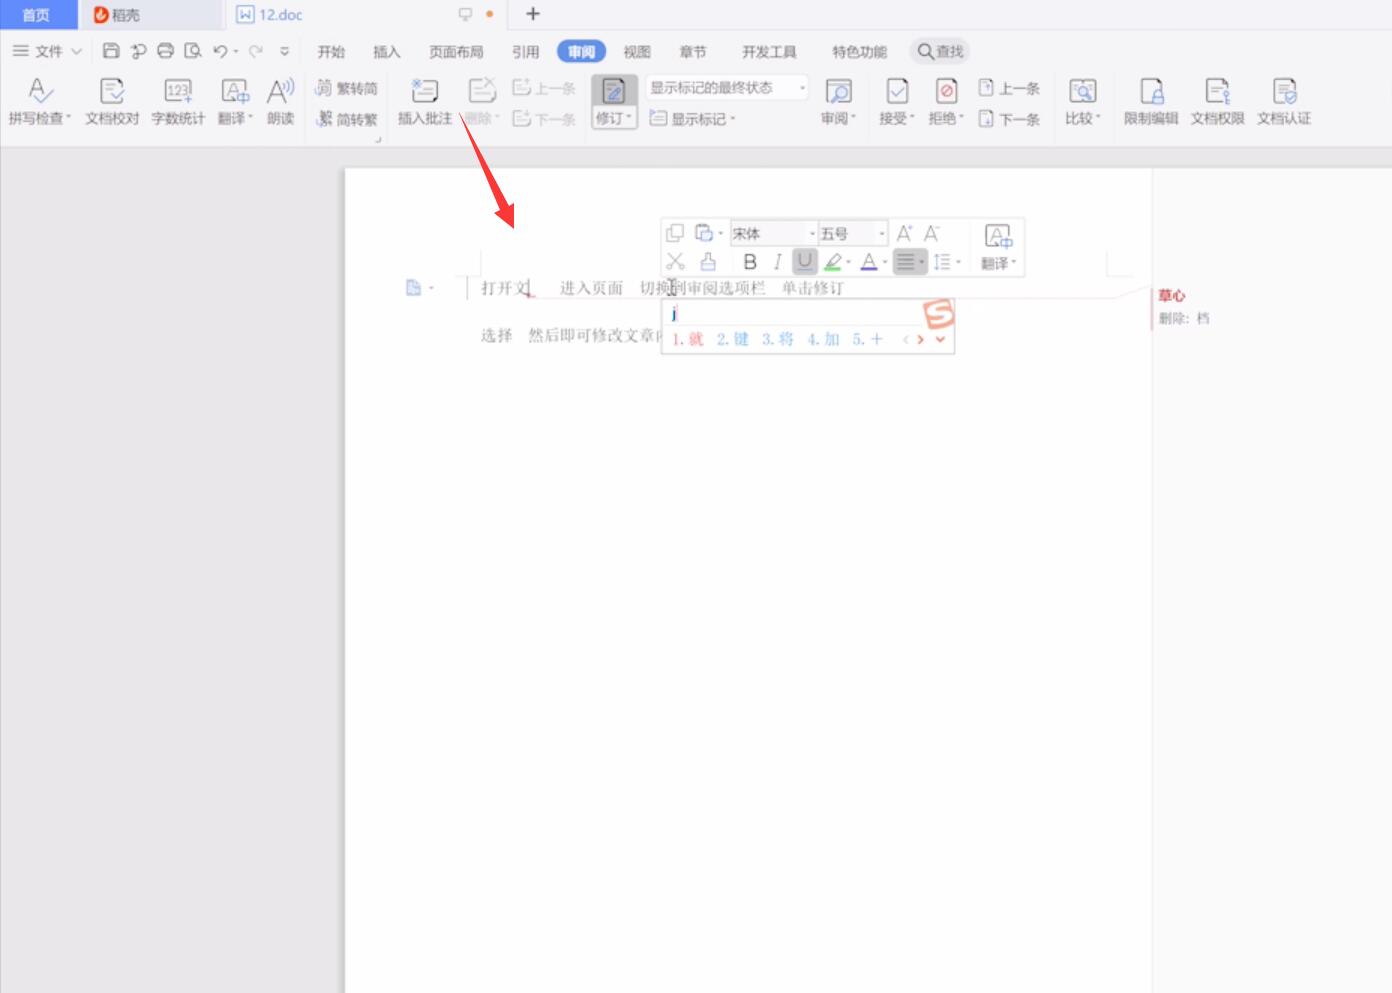Switch to the 特色功能 ribbon tab
The height and width of the screenshot is (993, 1392).
pyautogui.click(x=859, y=52)
